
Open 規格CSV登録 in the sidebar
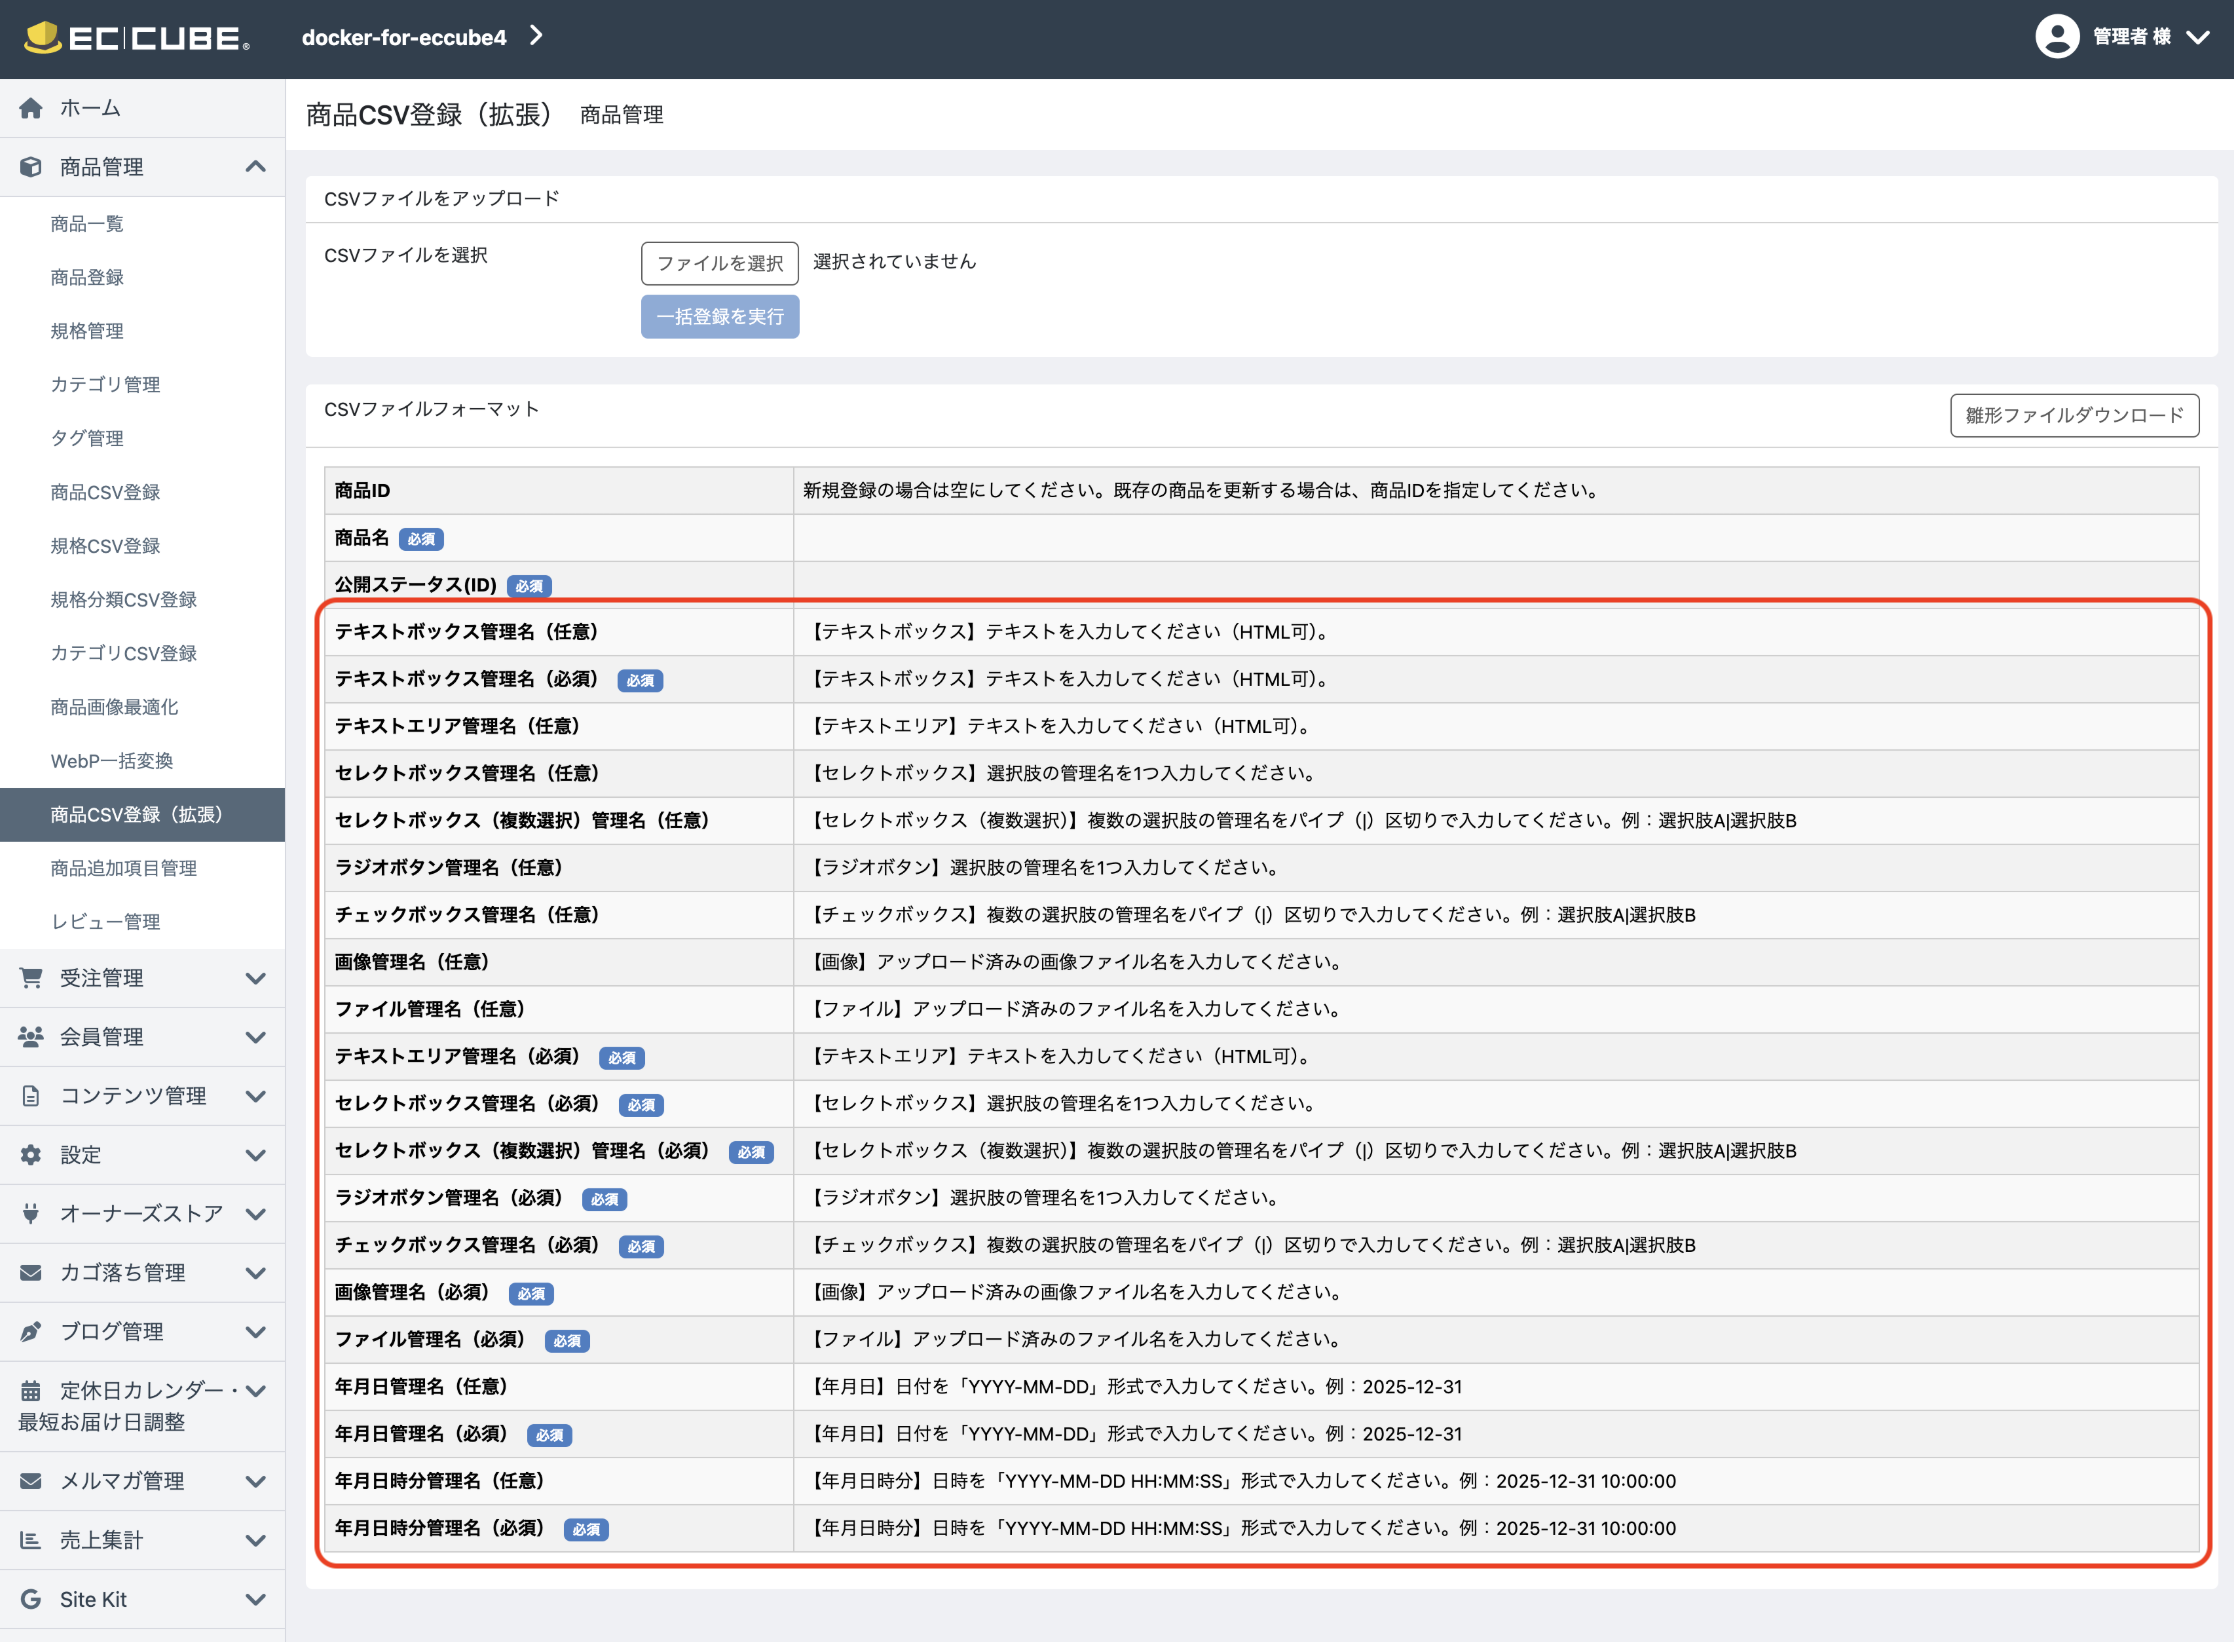tap(142, 546)
